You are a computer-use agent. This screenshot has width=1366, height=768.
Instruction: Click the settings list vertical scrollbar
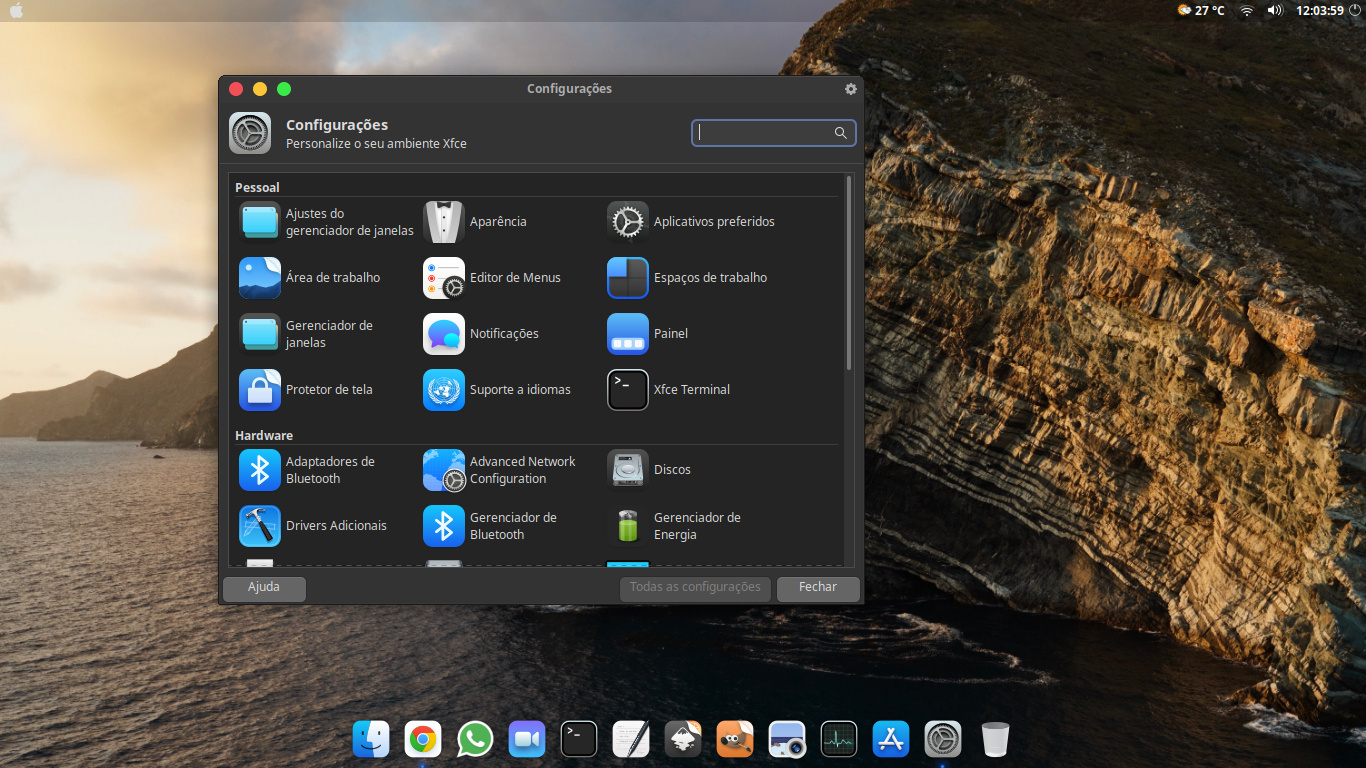pos(849,273)
